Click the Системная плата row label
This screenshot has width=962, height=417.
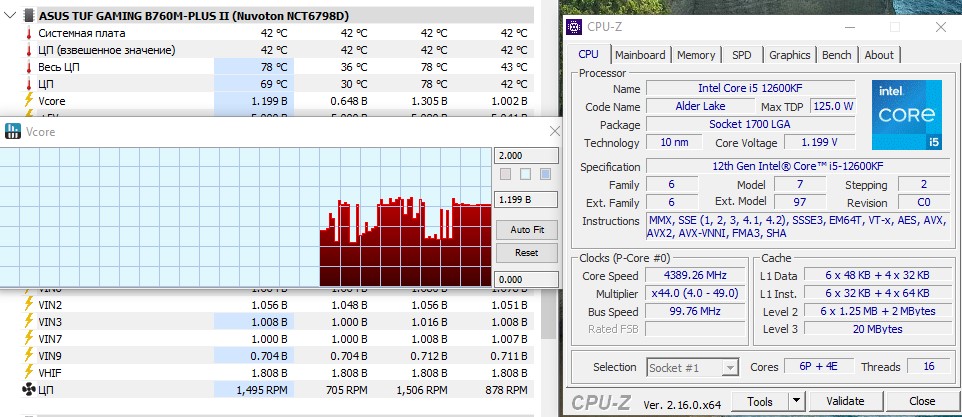82,33
